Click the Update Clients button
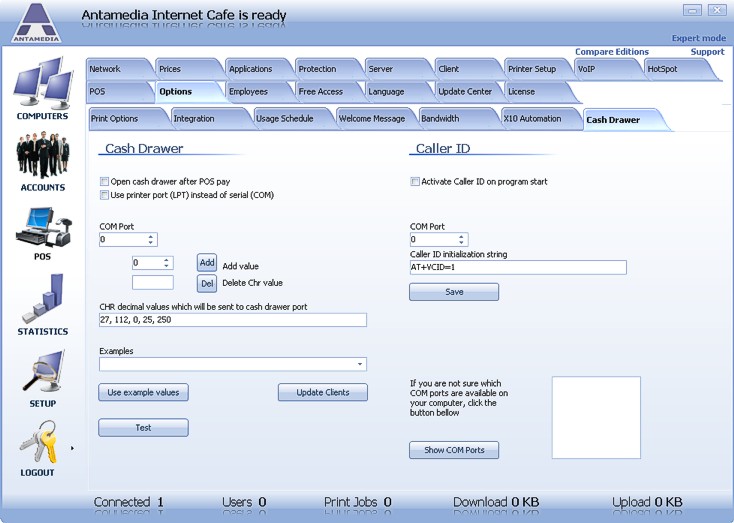The height and width of the screenshot is (523, 734). pos(323,392)
